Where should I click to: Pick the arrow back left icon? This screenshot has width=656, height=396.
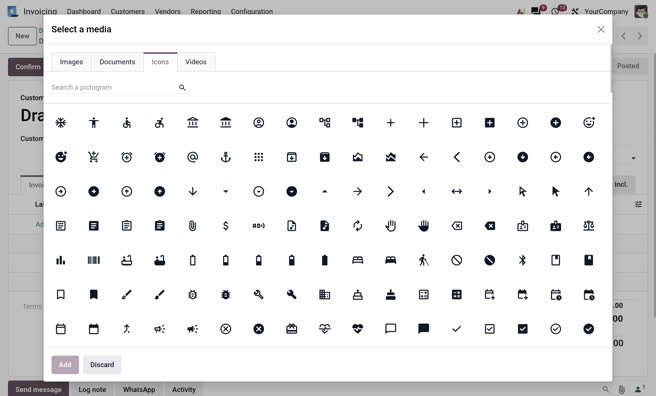423,157
